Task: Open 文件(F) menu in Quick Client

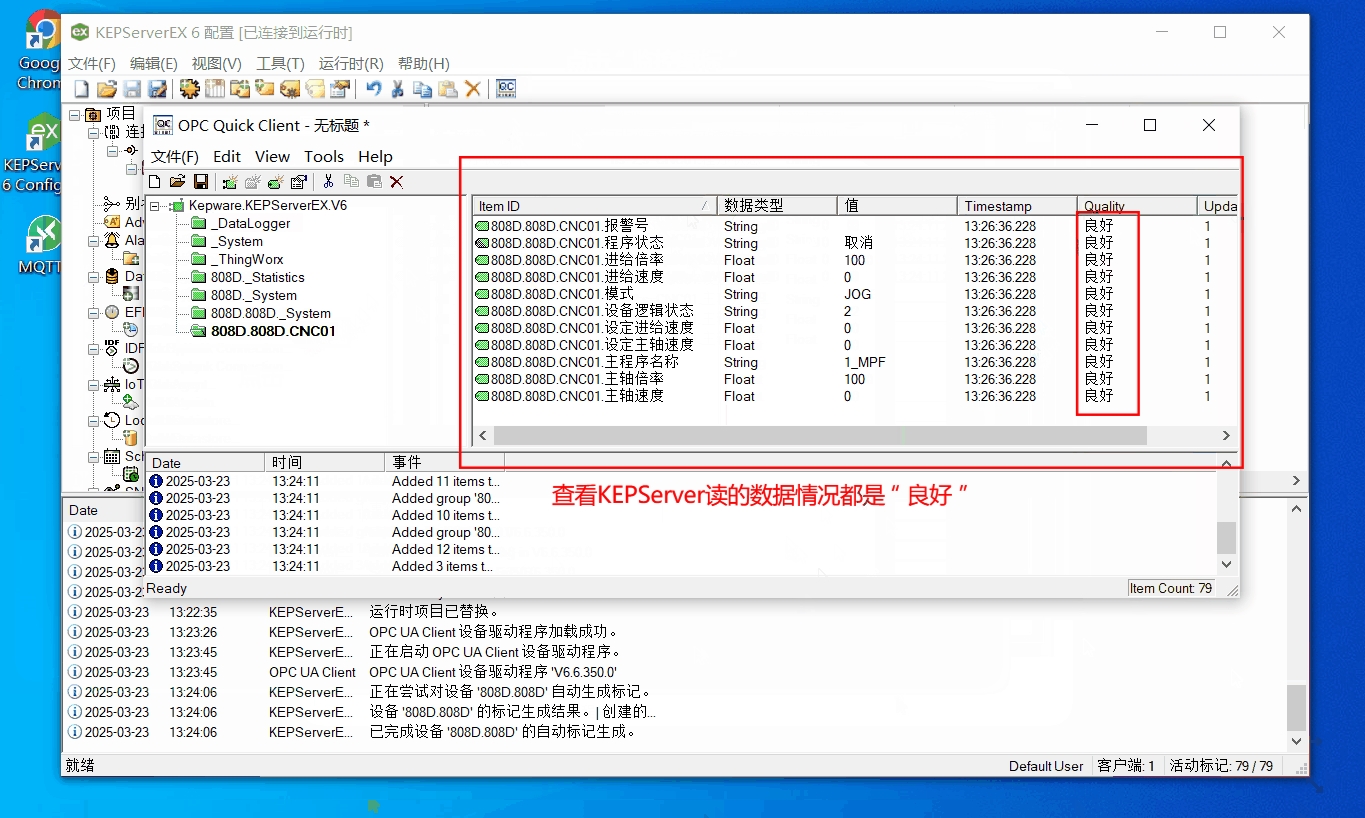Action: point(175,157)
